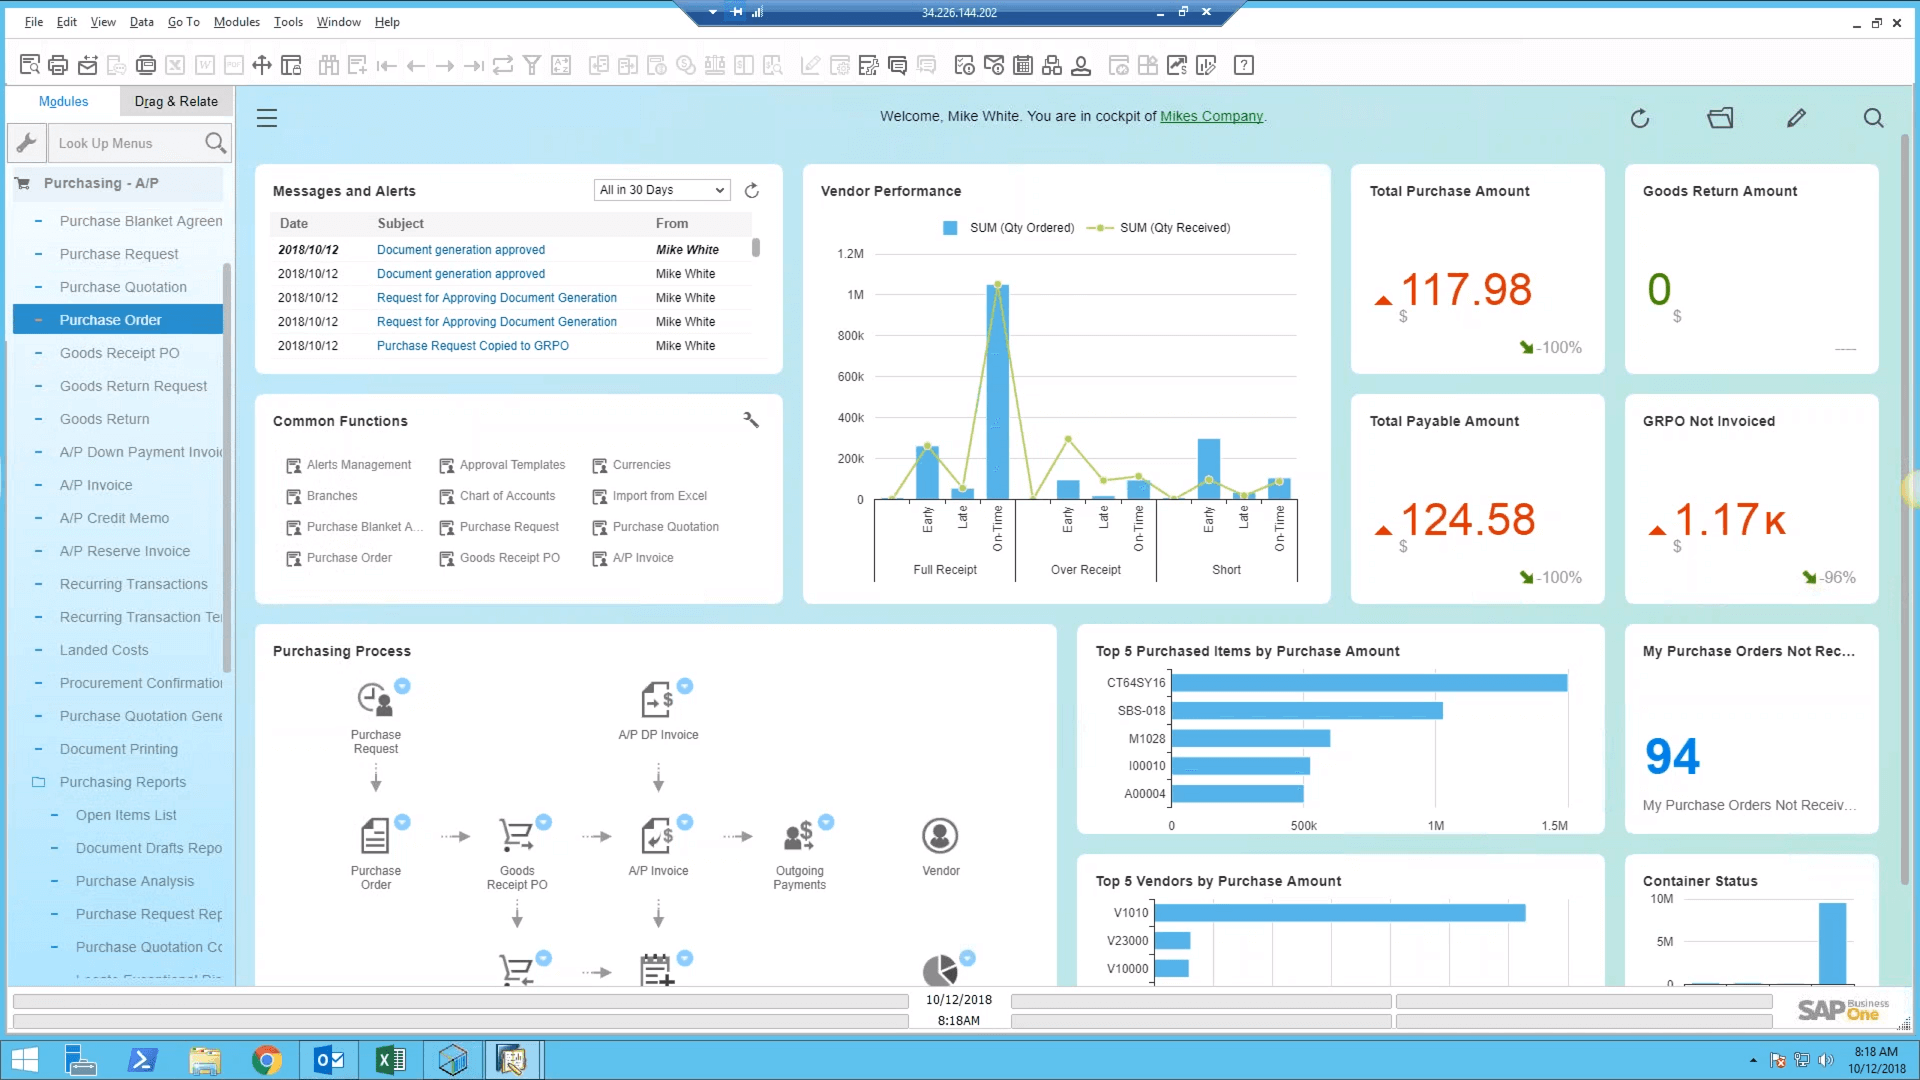Click 'Document generation approved' message link

[x=459, y=248]
